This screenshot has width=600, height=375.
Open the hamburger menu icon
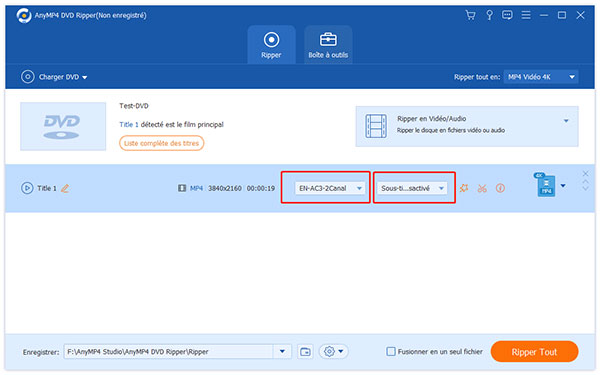pos(526,15)
